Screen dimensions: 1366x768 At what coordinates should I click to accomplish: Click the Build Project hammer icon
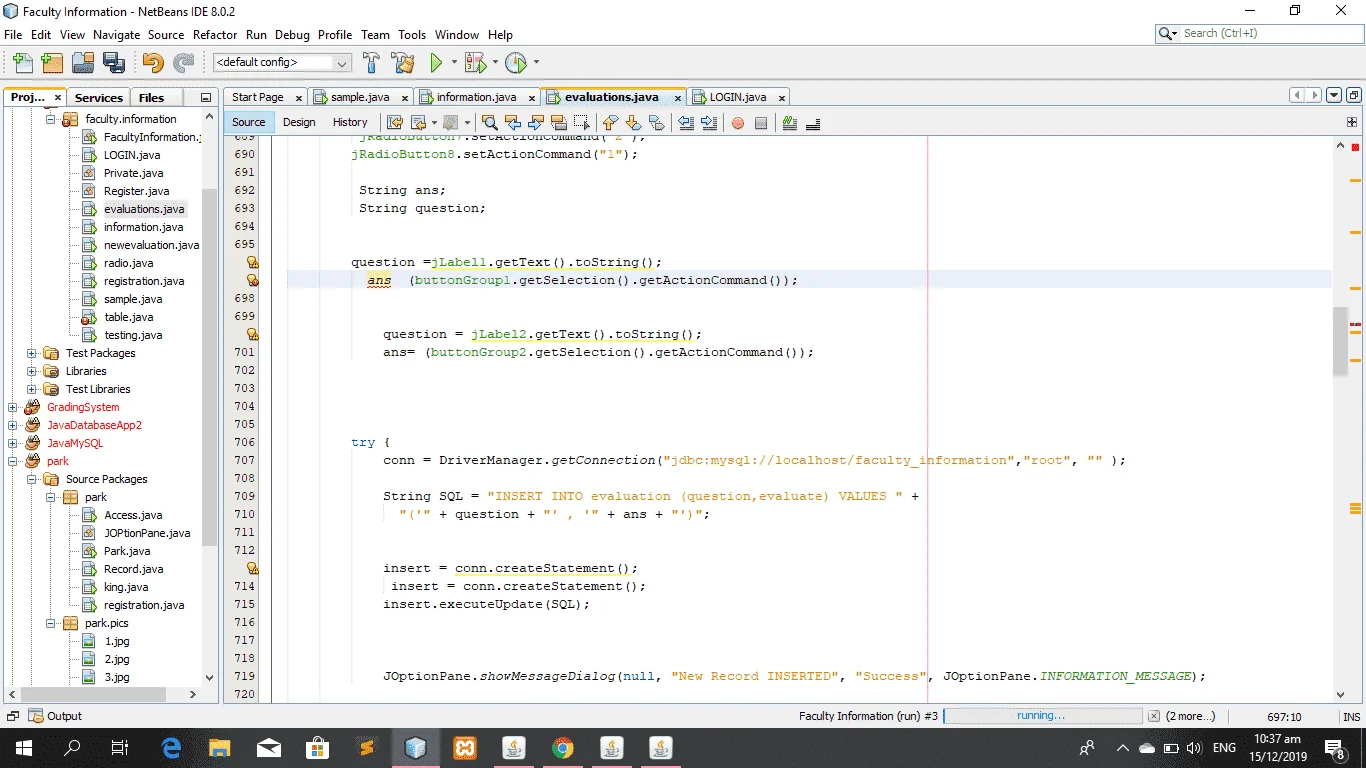[371, 62]
